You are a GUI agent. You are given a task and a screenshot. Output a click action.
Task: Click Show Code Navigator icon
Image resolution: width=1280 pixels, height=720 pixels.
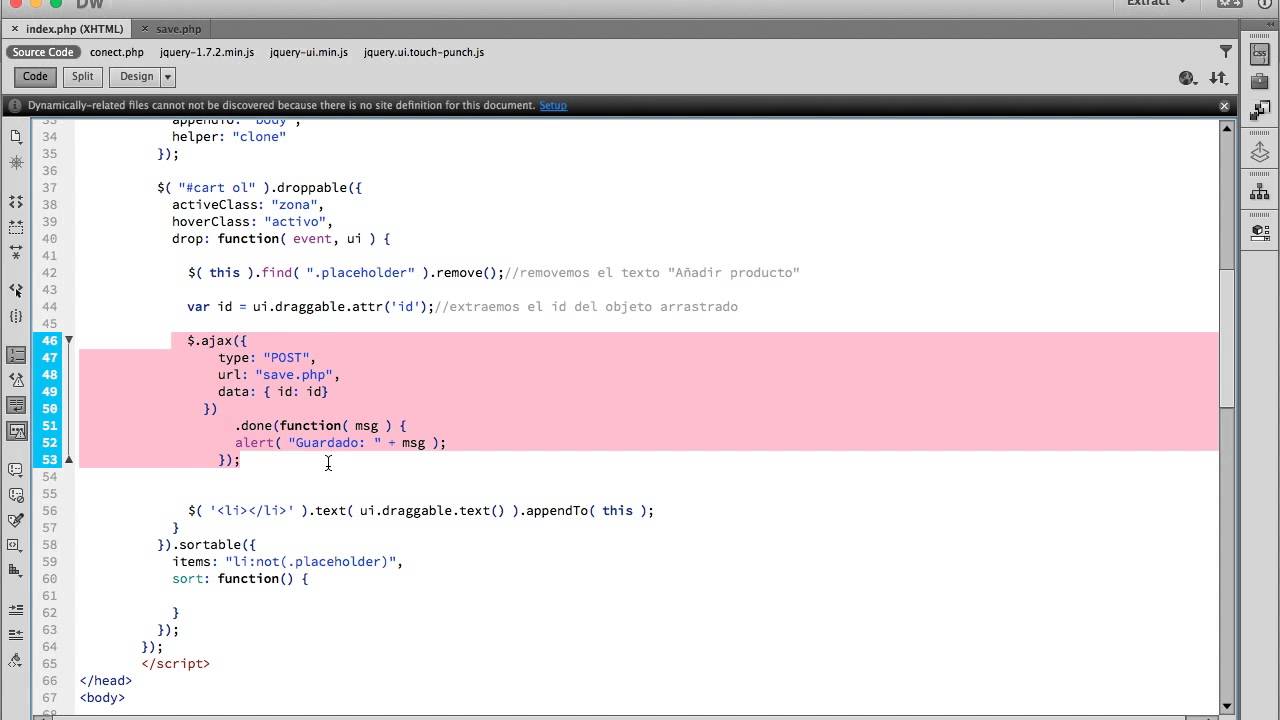tap(16, 162)
